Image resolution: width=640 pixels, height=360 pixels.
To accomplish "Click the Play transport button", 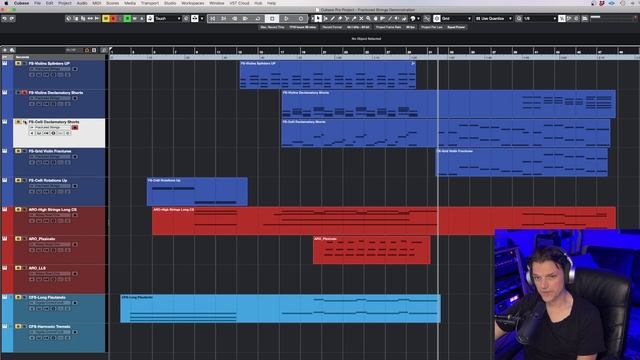I will click(286, 18).
